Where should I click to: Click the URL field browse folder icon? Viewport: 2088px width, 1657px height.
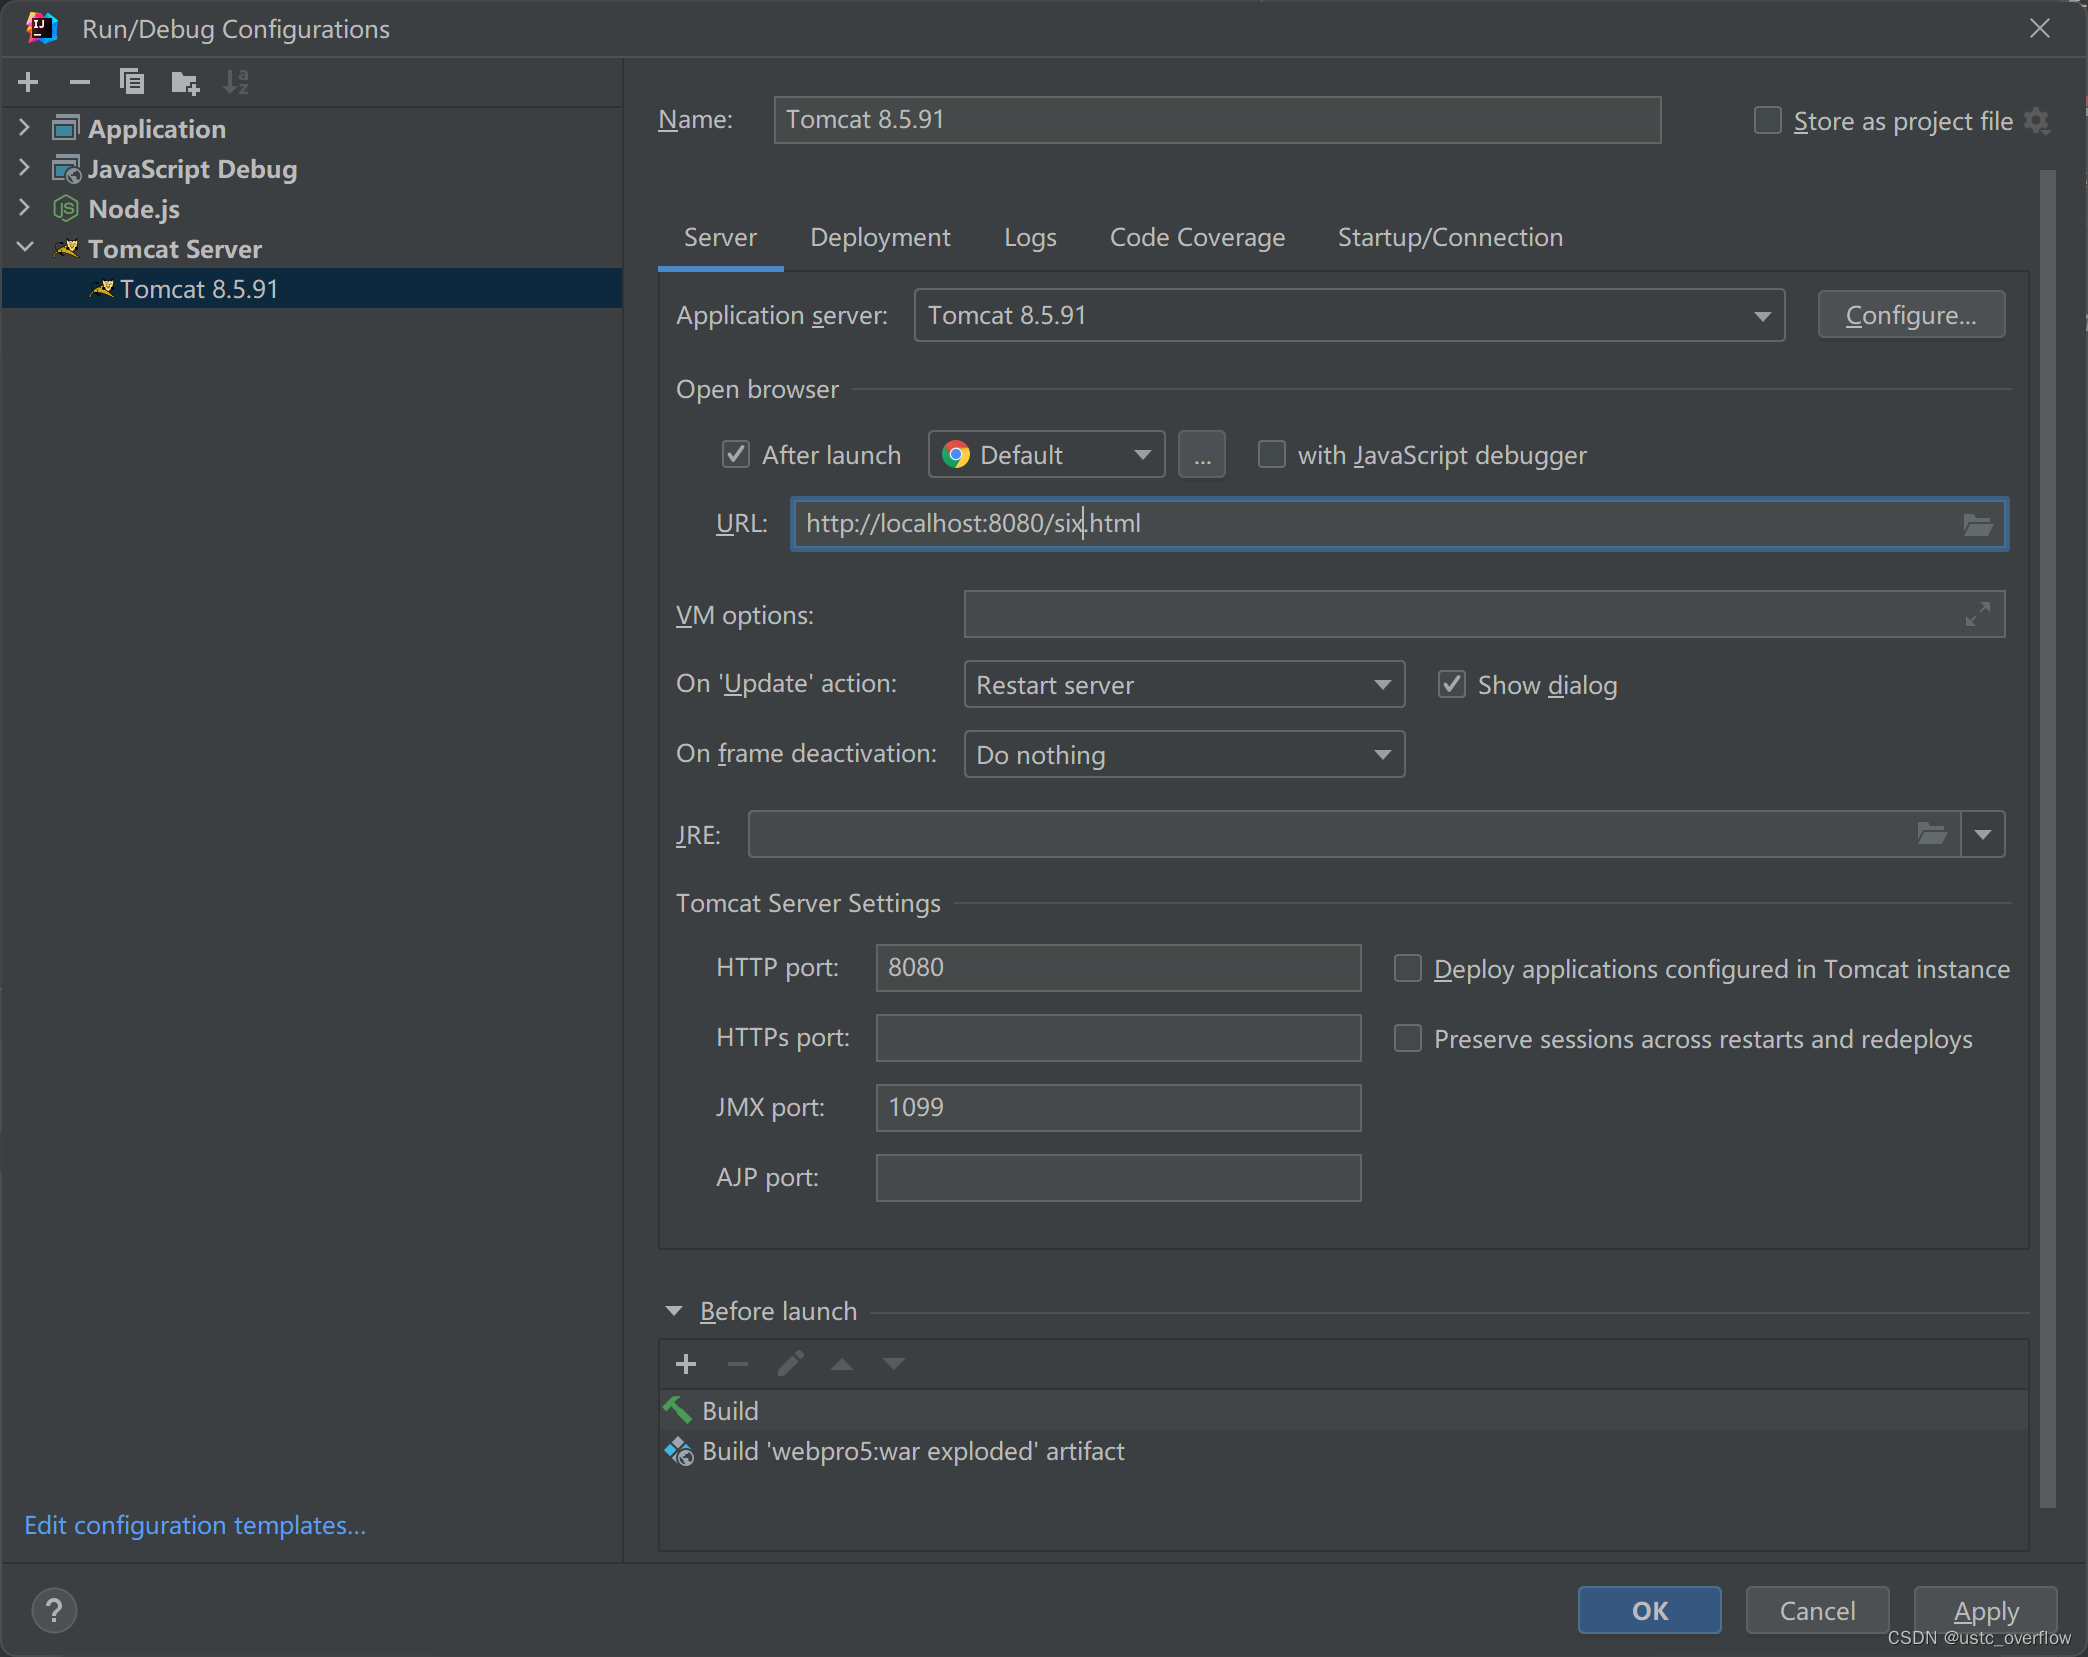point(1977,524)
